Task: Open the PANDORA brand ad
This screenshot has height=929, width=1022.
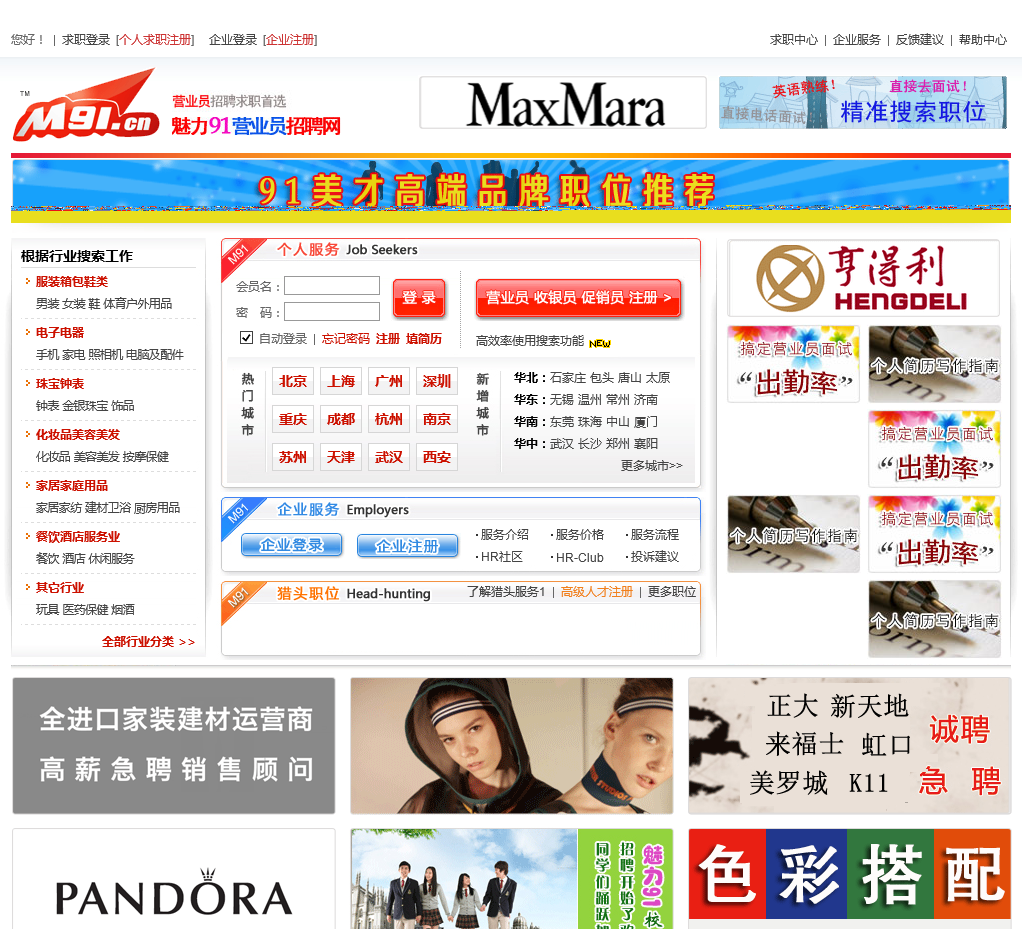Action: [173, 879]
